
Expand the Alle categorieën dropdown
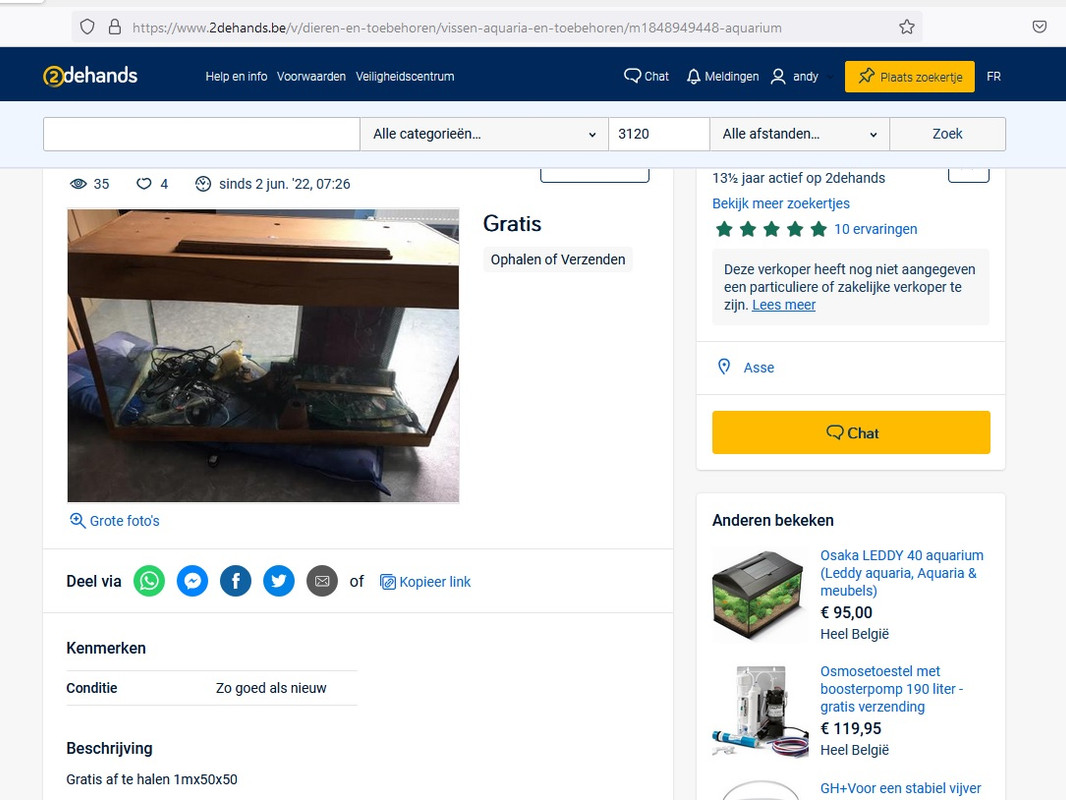click(483, 134)
